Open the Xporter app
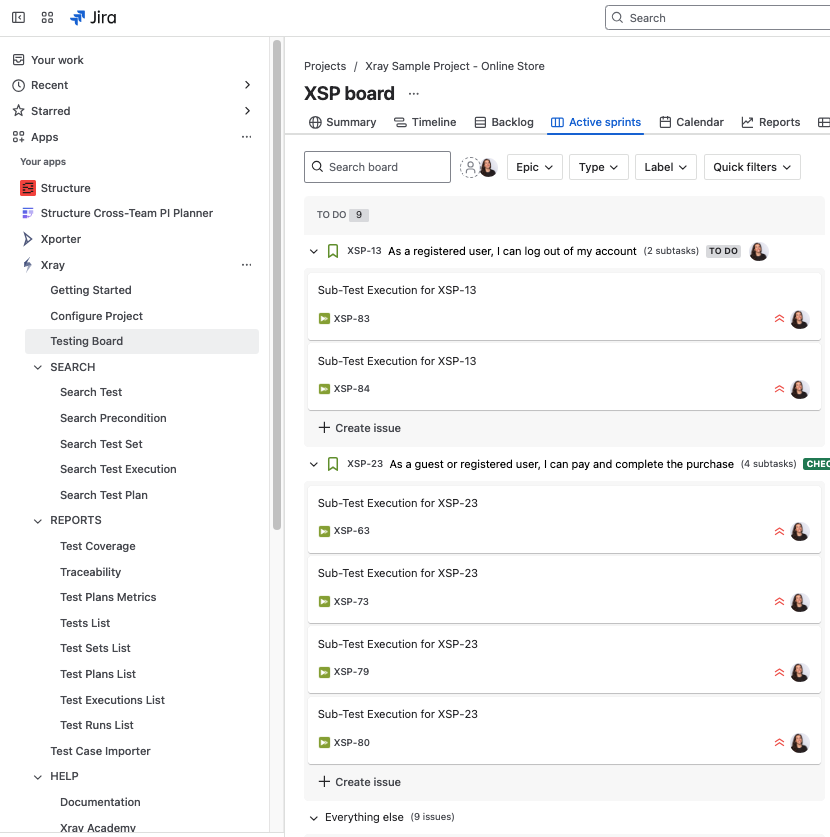Image resolution: width=830 pixels, height=837 pixels. point(51,239)
